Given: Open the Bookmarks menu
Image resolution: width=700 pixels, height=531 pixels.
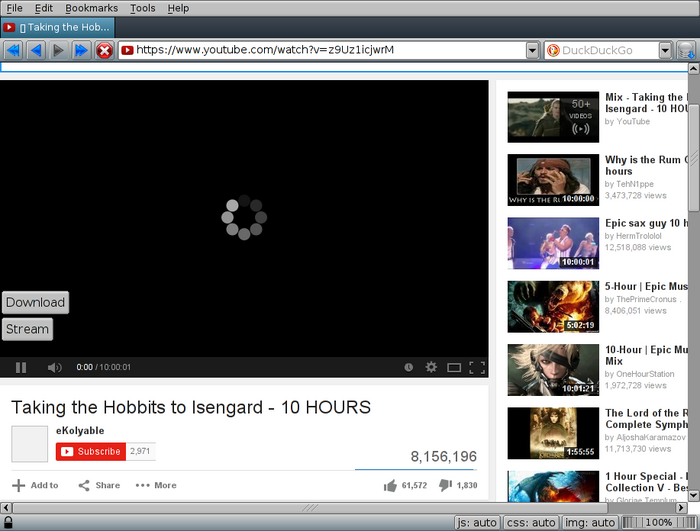Looking at the screenshot, I should [91, 8].
